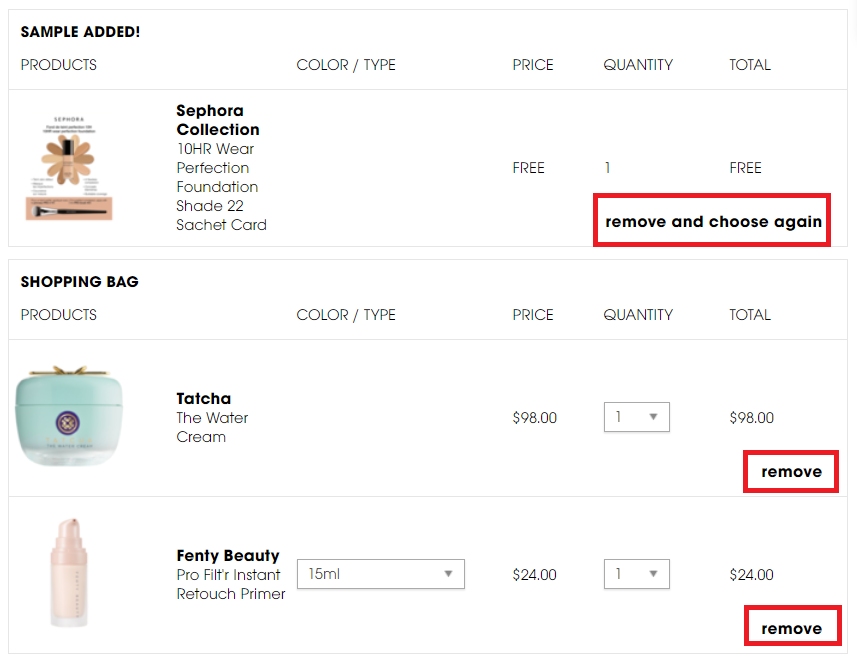Click the Fenty primer bottle image

pyautogui.click(x=70, y=574)
